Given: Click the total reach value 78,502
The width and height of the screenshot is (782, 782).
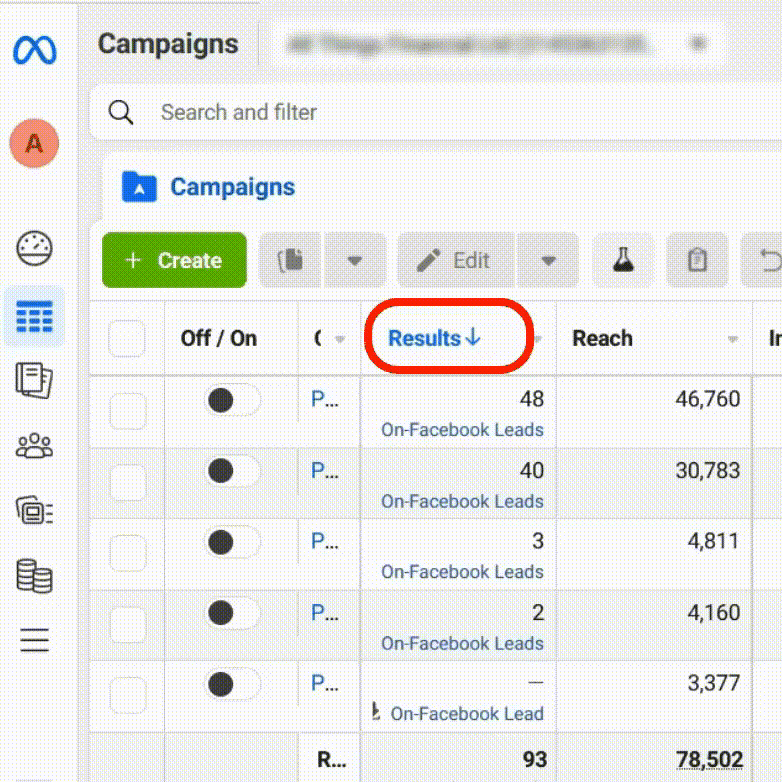Looking at the screenshot, I should (x=710, y=760).
